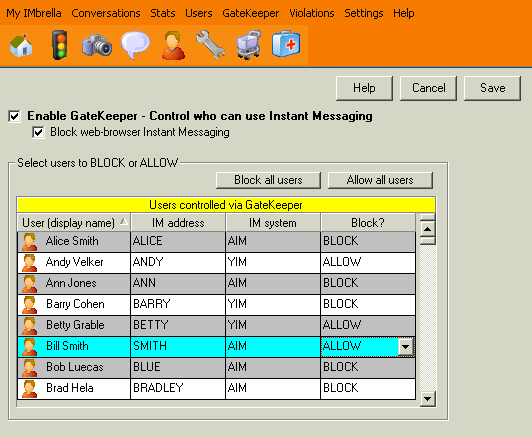The image size is (532, 438).
Task: Click the Block all users button
Action: pyautogui.click(x=268, y=180)
